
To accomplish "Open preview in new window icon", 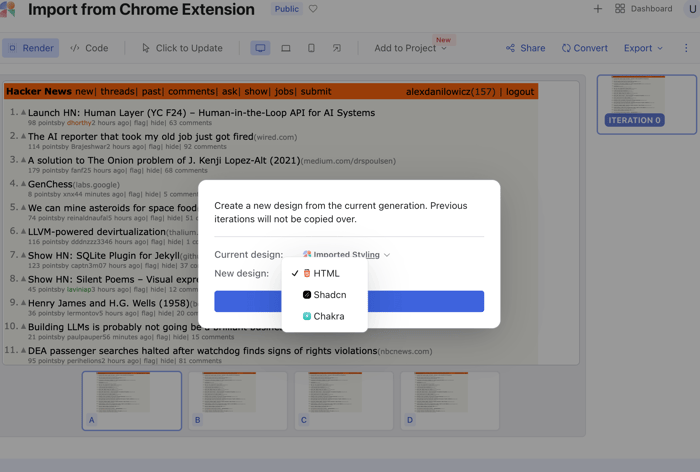I will pos(337,48).
